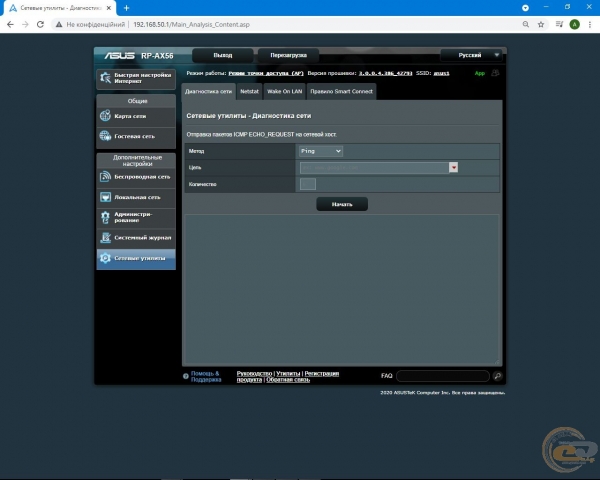Open the Карта сети sidebar item
This screenshot has height=480, width=600.
point(136,116)
